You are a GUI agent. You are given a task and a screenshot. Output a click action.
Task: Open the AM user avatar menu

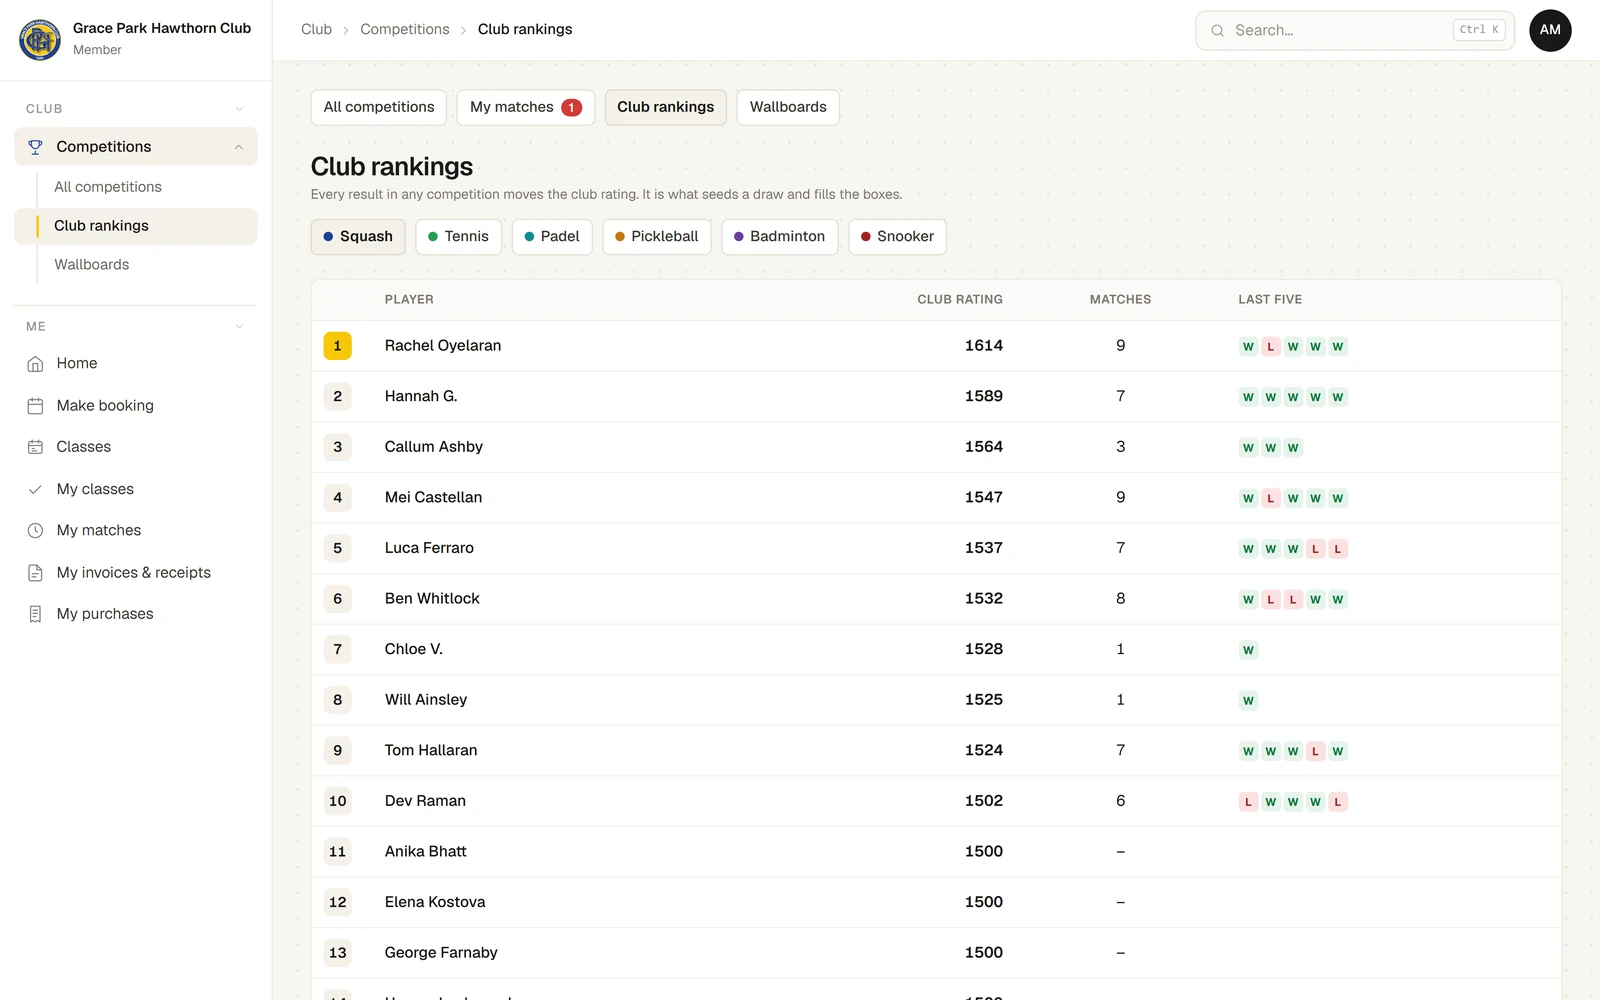click(1550, 30)
